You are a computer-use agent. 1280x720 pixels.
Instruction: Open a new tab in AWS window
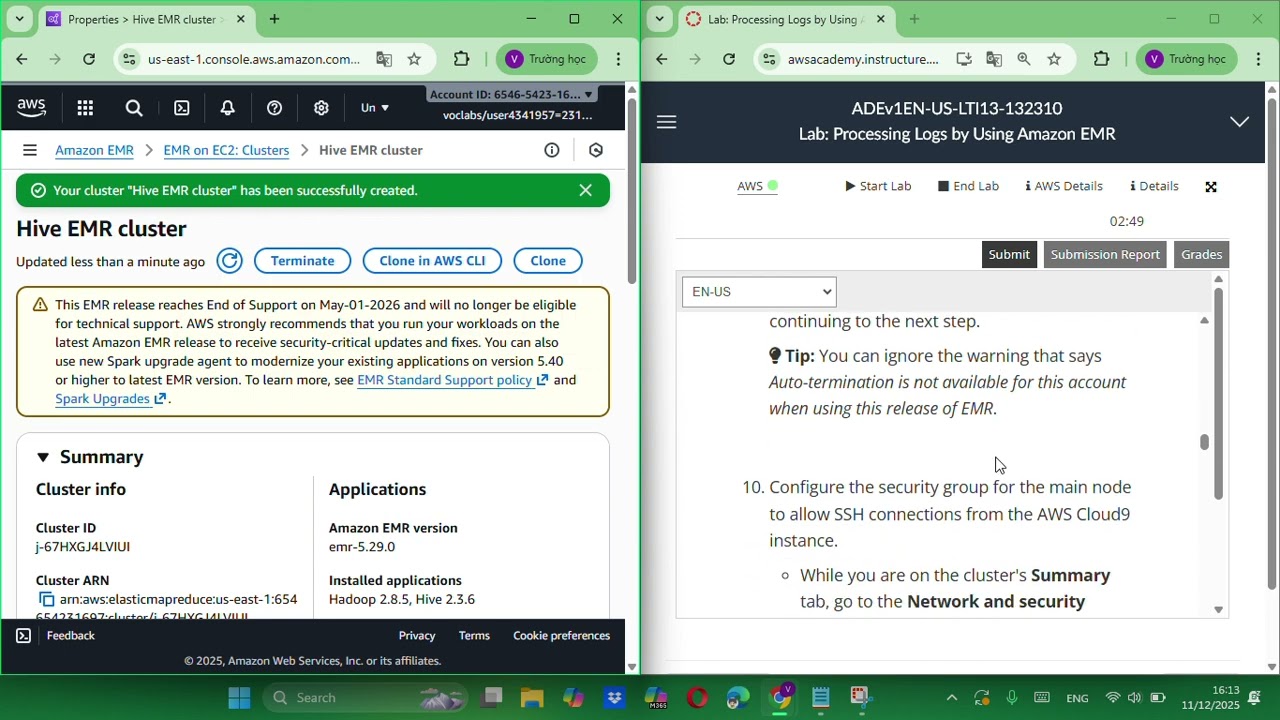coord(274,19)
